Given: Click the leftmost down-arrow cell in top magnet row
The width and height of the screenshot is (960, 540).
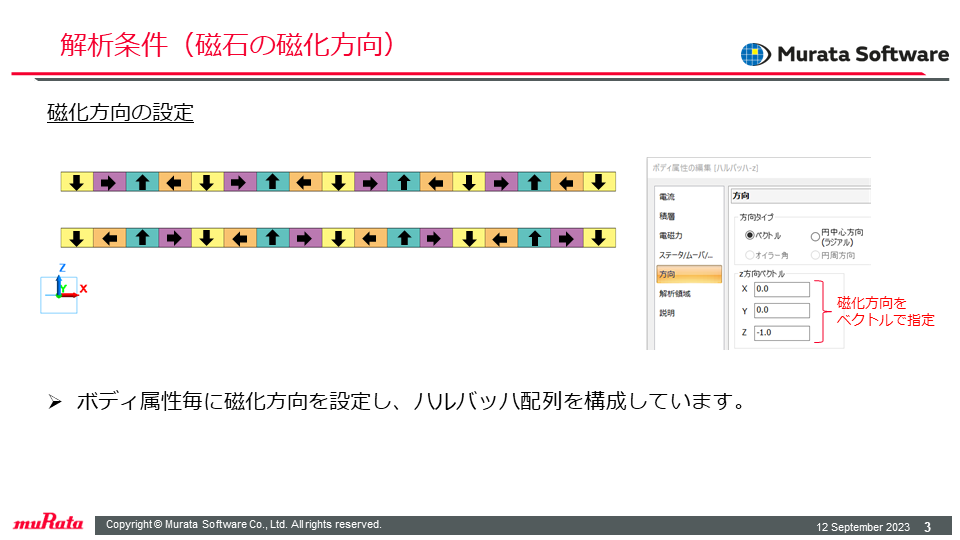Looking at the screenshot, I should point(77,182).
